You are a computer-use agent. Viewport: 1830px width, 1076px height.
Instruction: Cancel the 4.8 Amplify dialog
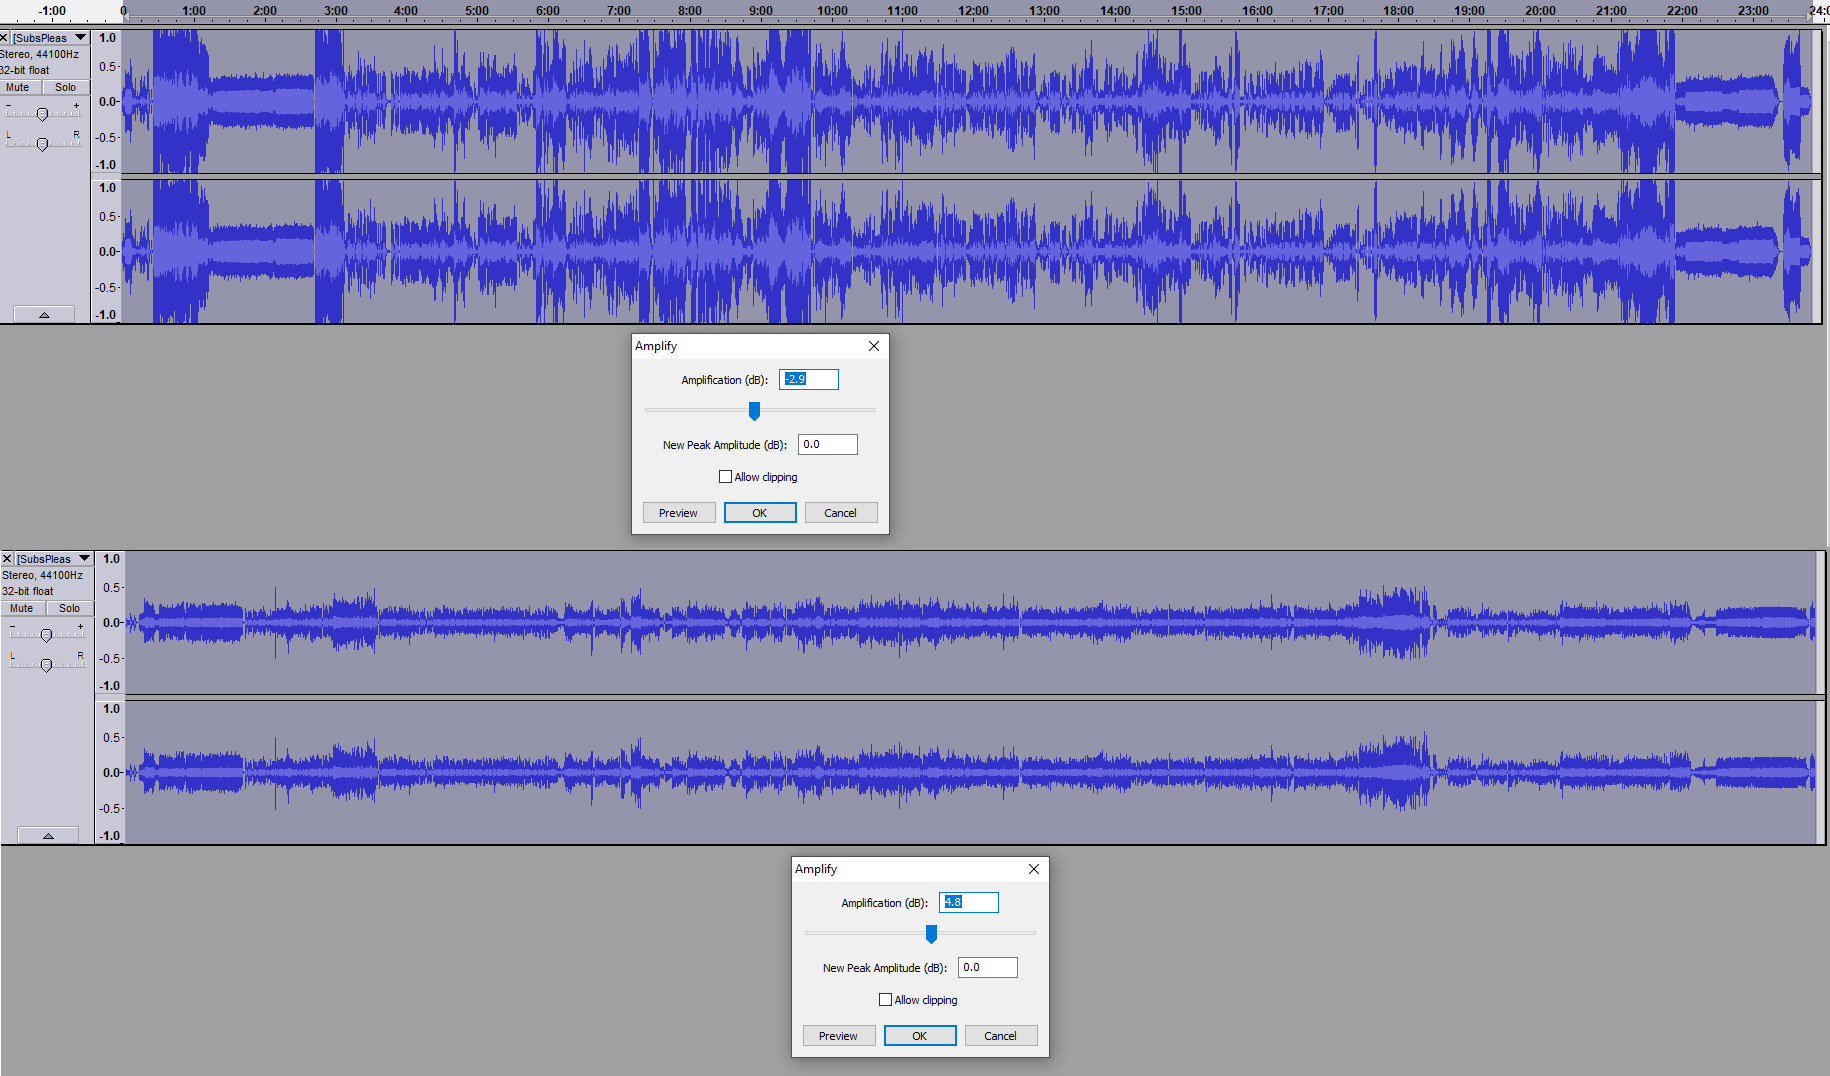tap(1001, 1036)
